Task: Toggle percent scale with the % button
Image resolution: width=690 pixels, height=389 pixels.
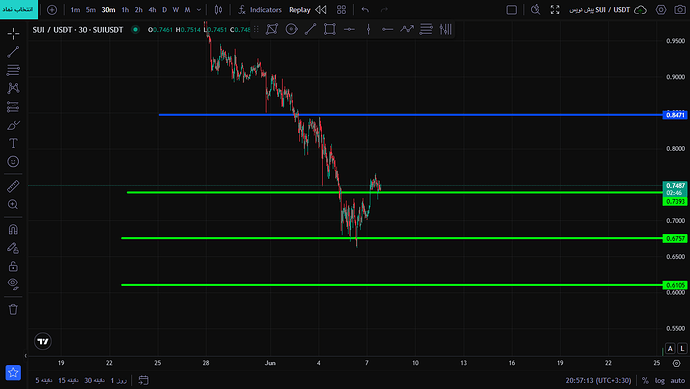Action: (x=645, y=380)
